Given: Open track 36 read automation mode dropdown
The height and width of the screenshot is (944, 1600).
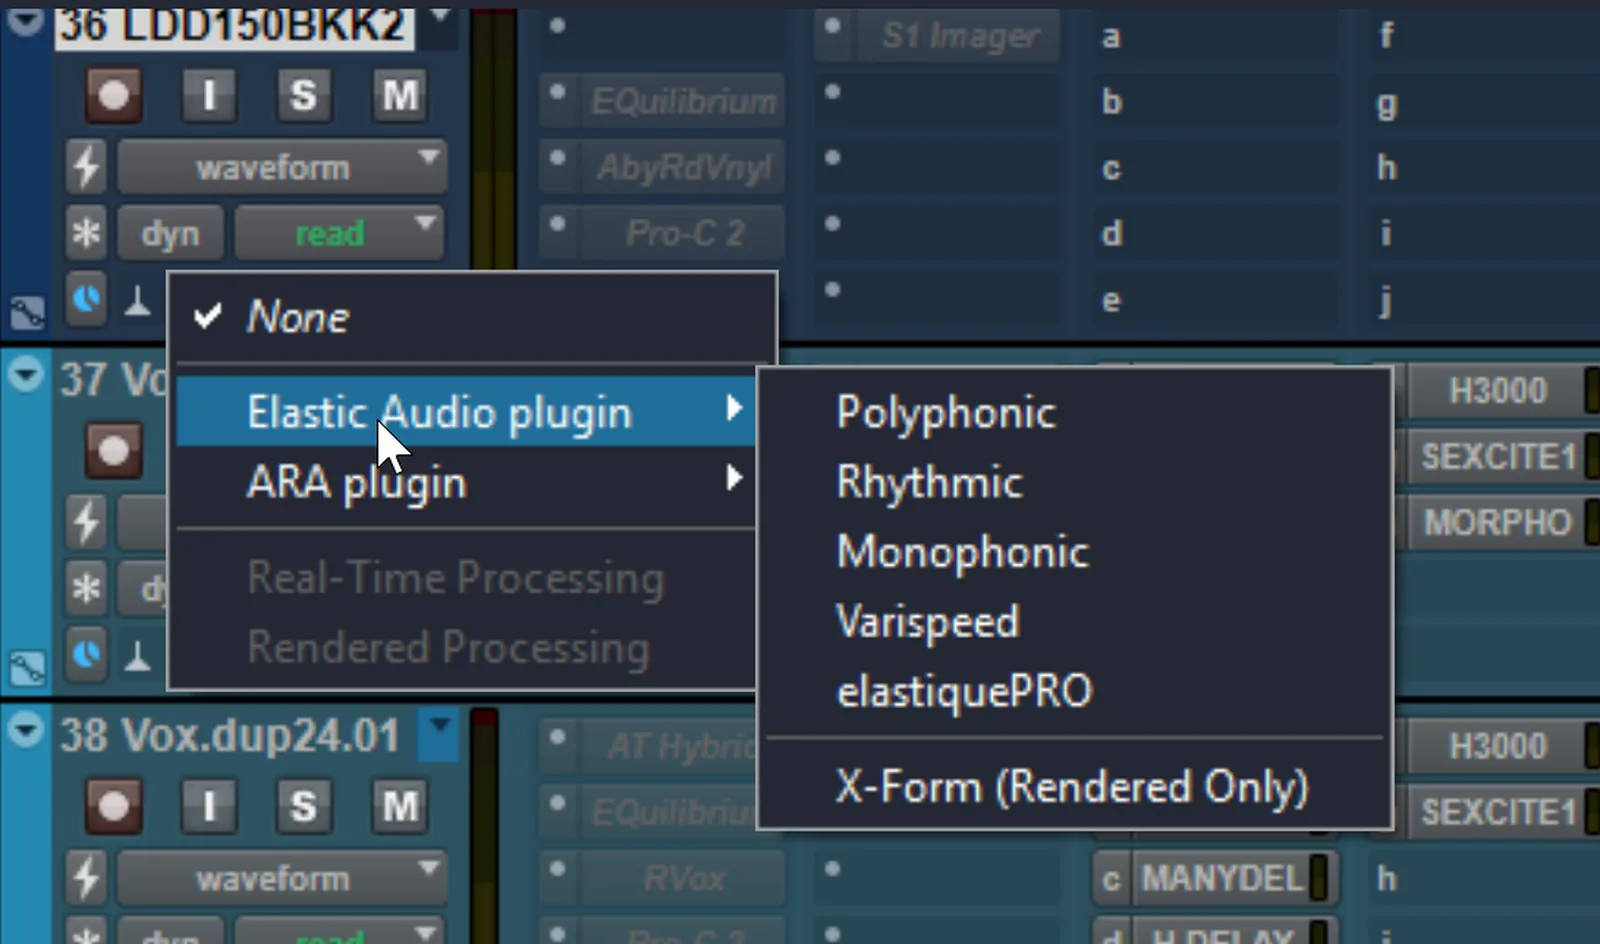Looking at the screenshot, I should pos(340,233).
